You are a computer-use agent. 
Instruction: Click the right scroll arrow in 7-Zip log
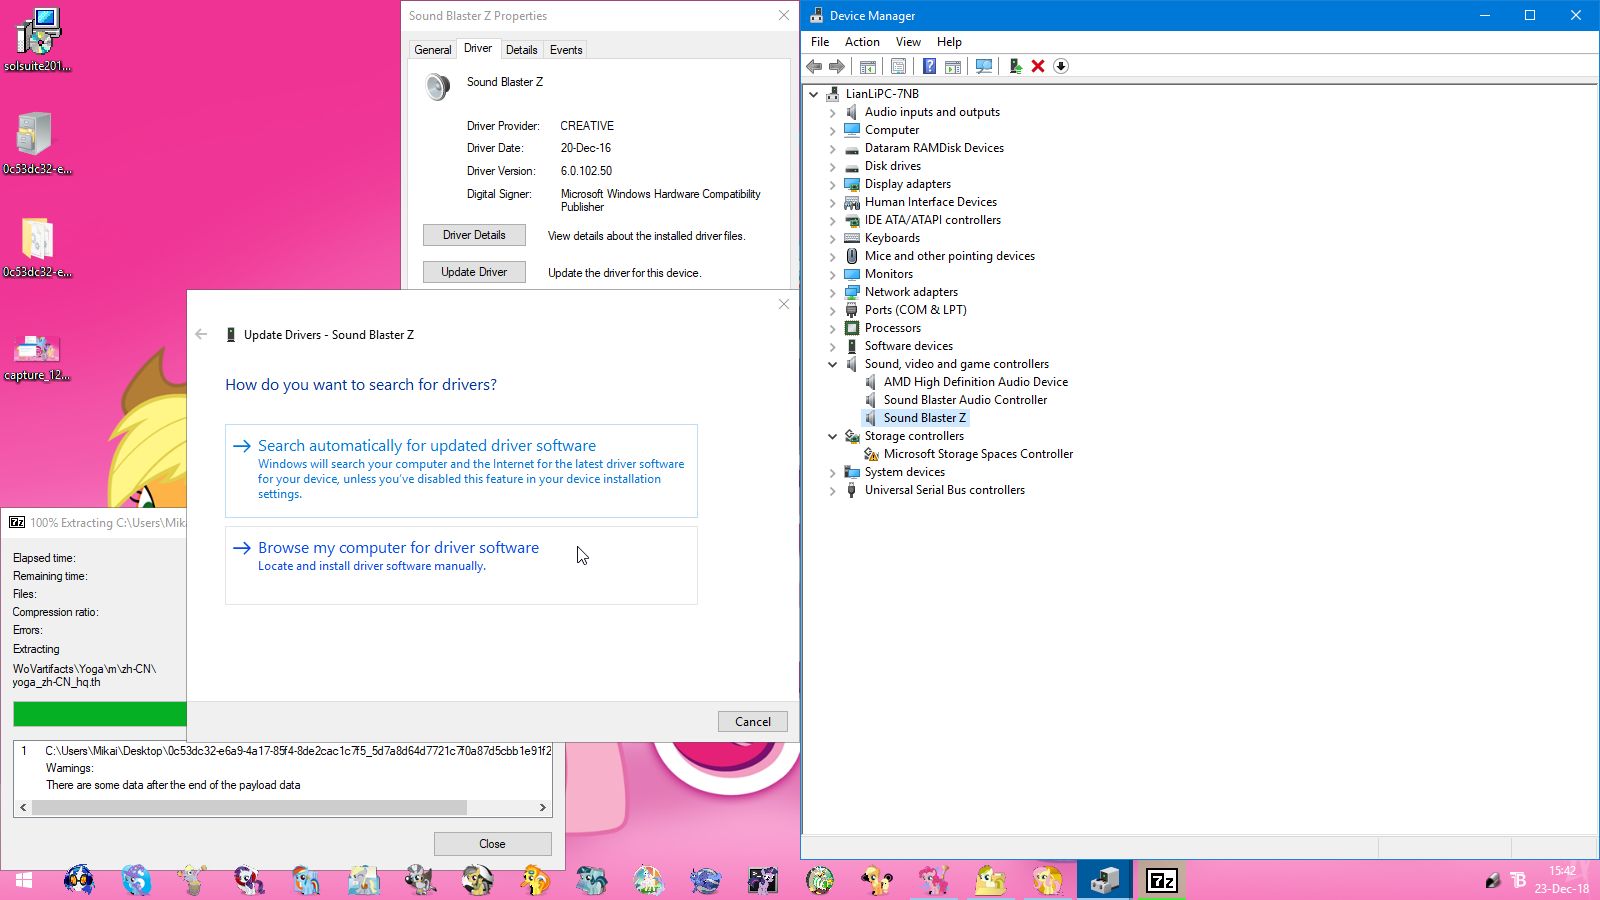pos(543,807)
